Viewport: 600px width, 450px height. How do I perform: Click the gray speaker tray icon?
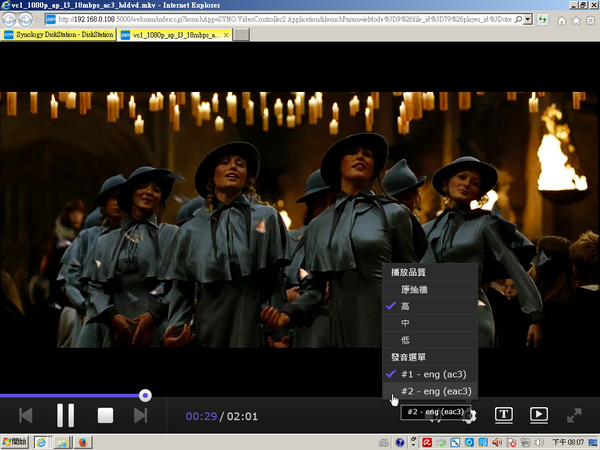click(539, 442)
